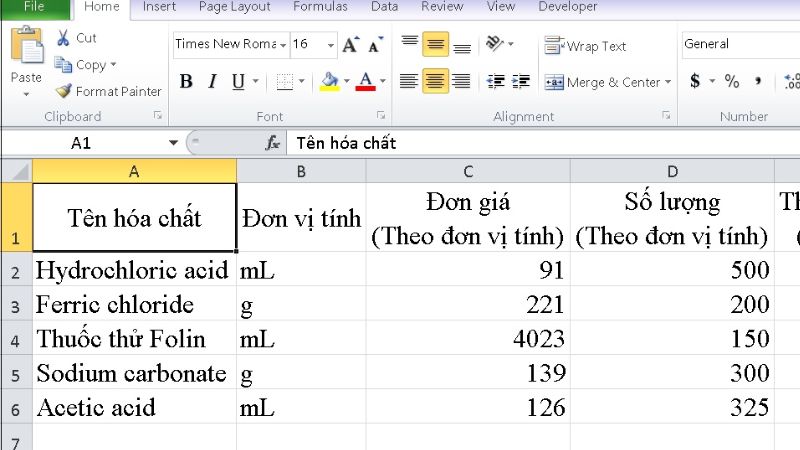Switch to the Page Layout tab
Image resolution: width=800 pixels, height=450 pixels.
pyautogui.click(x=234, y=7)
